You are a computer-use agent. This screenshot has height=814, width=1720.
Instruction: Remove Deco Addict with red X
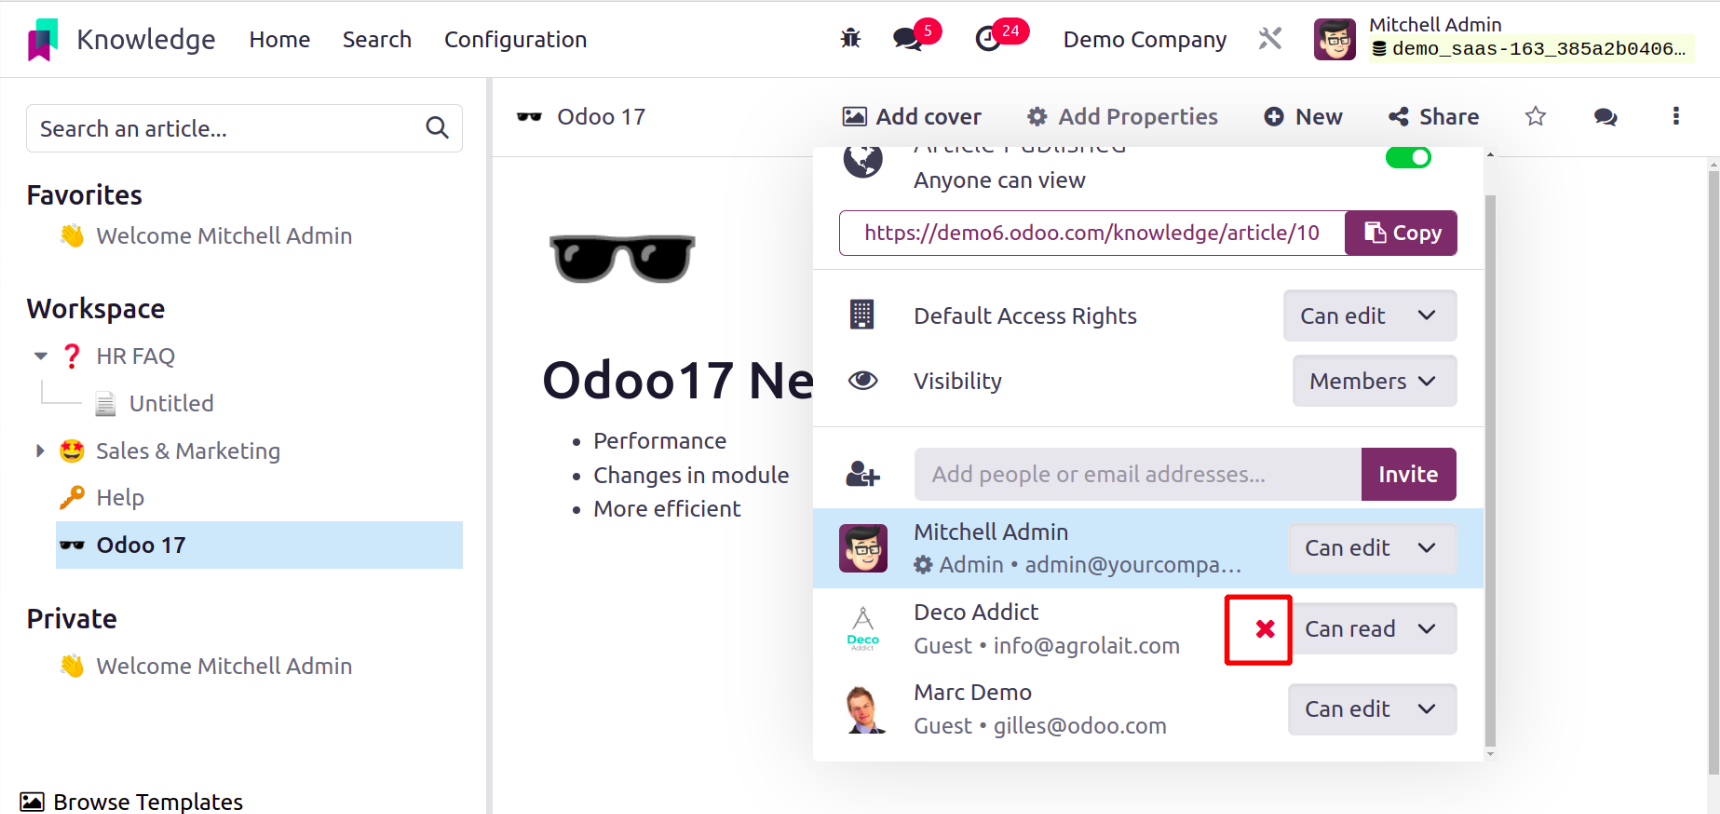(1265, 629)
